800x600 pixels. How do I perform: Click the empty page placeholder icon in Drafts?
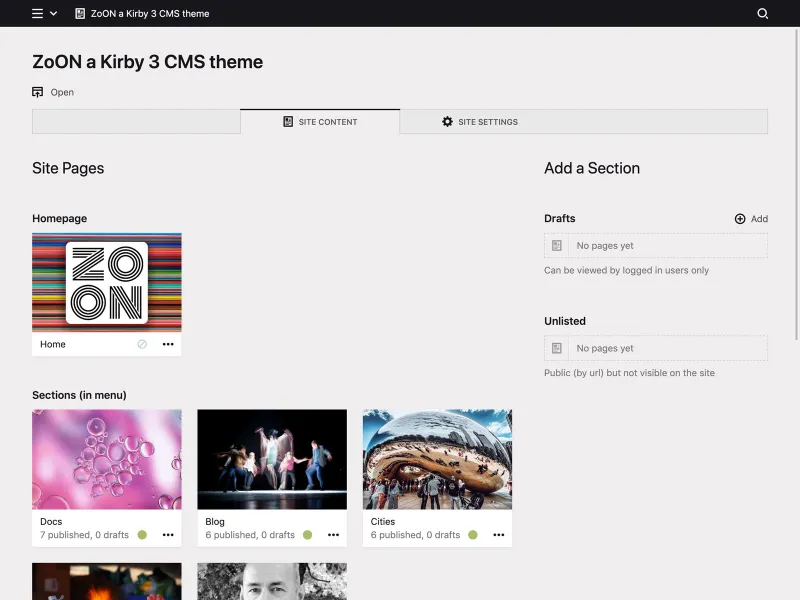click(x=556, y=245)
